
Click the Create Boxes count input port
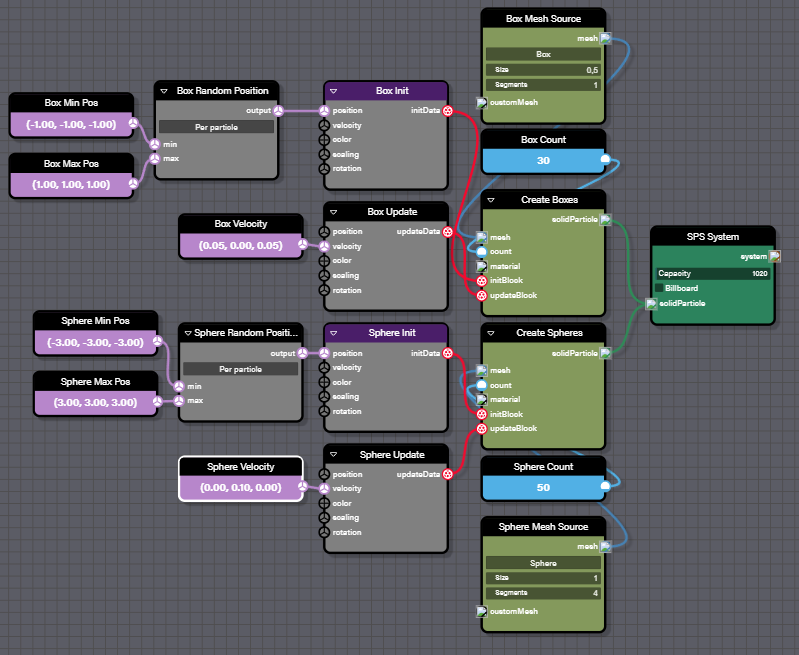(482, 251)
